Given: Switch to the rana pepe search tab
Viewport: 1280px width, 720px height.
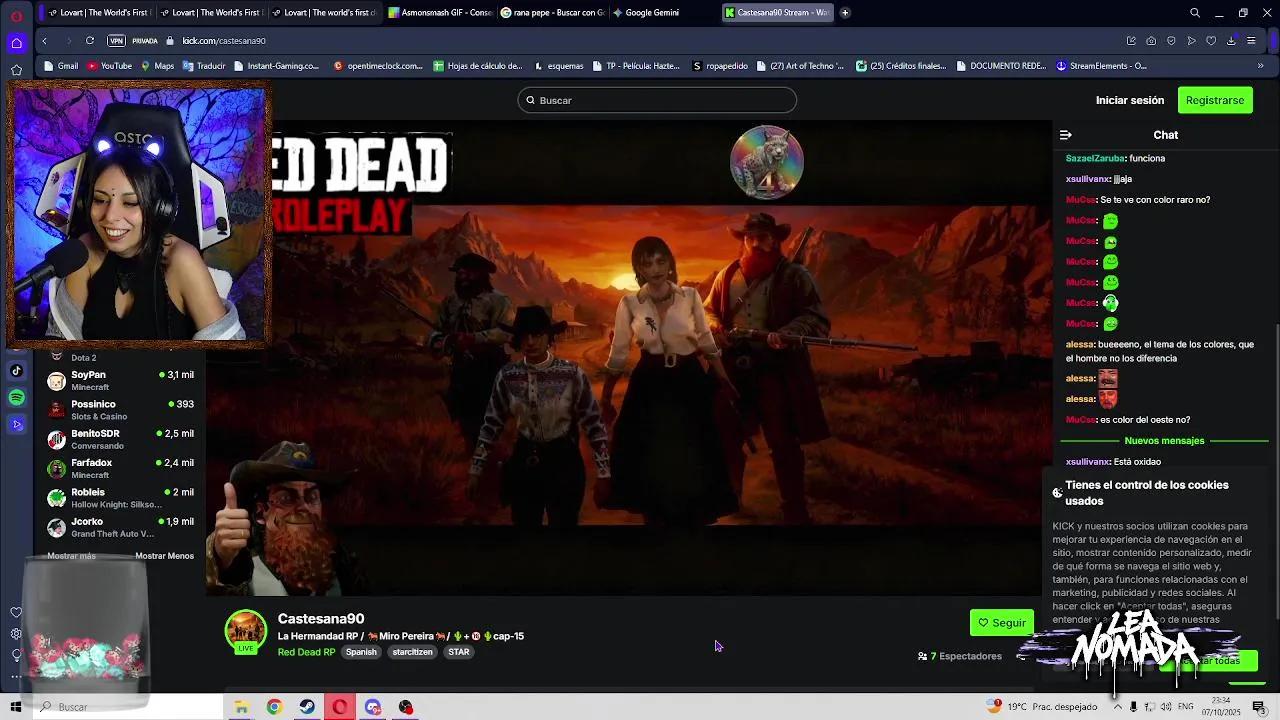Looking at the screenshot, I should [552, 13].
